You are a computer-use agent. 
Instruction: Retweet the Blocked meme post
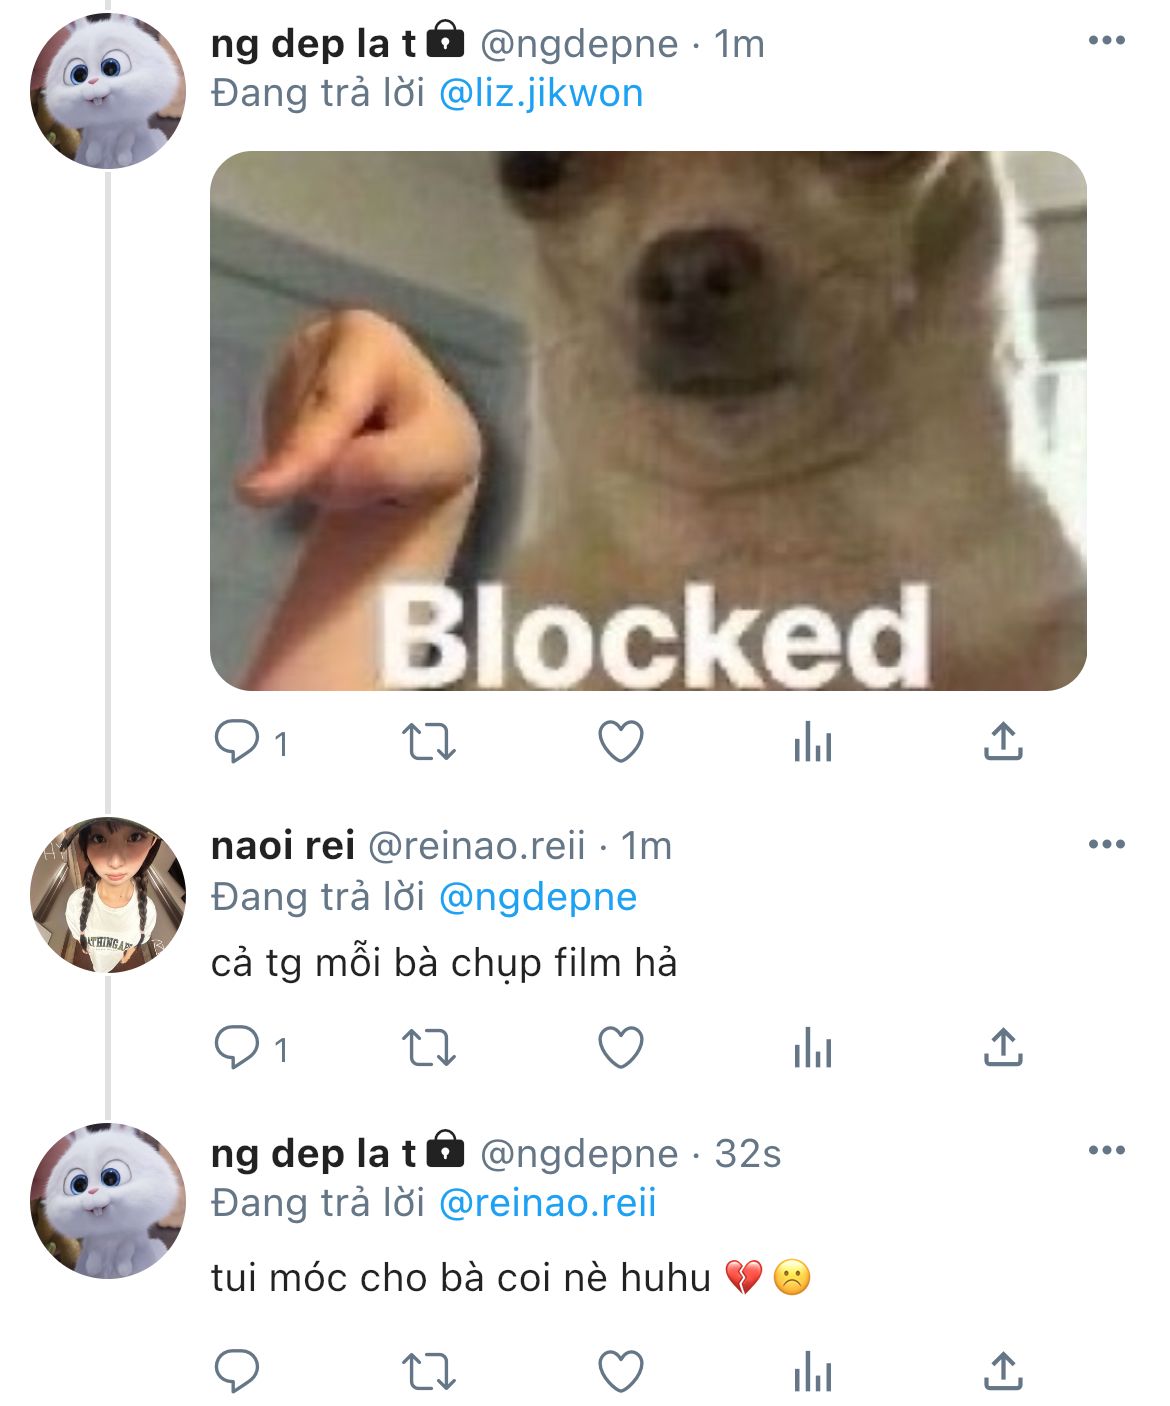pos(428,743)
